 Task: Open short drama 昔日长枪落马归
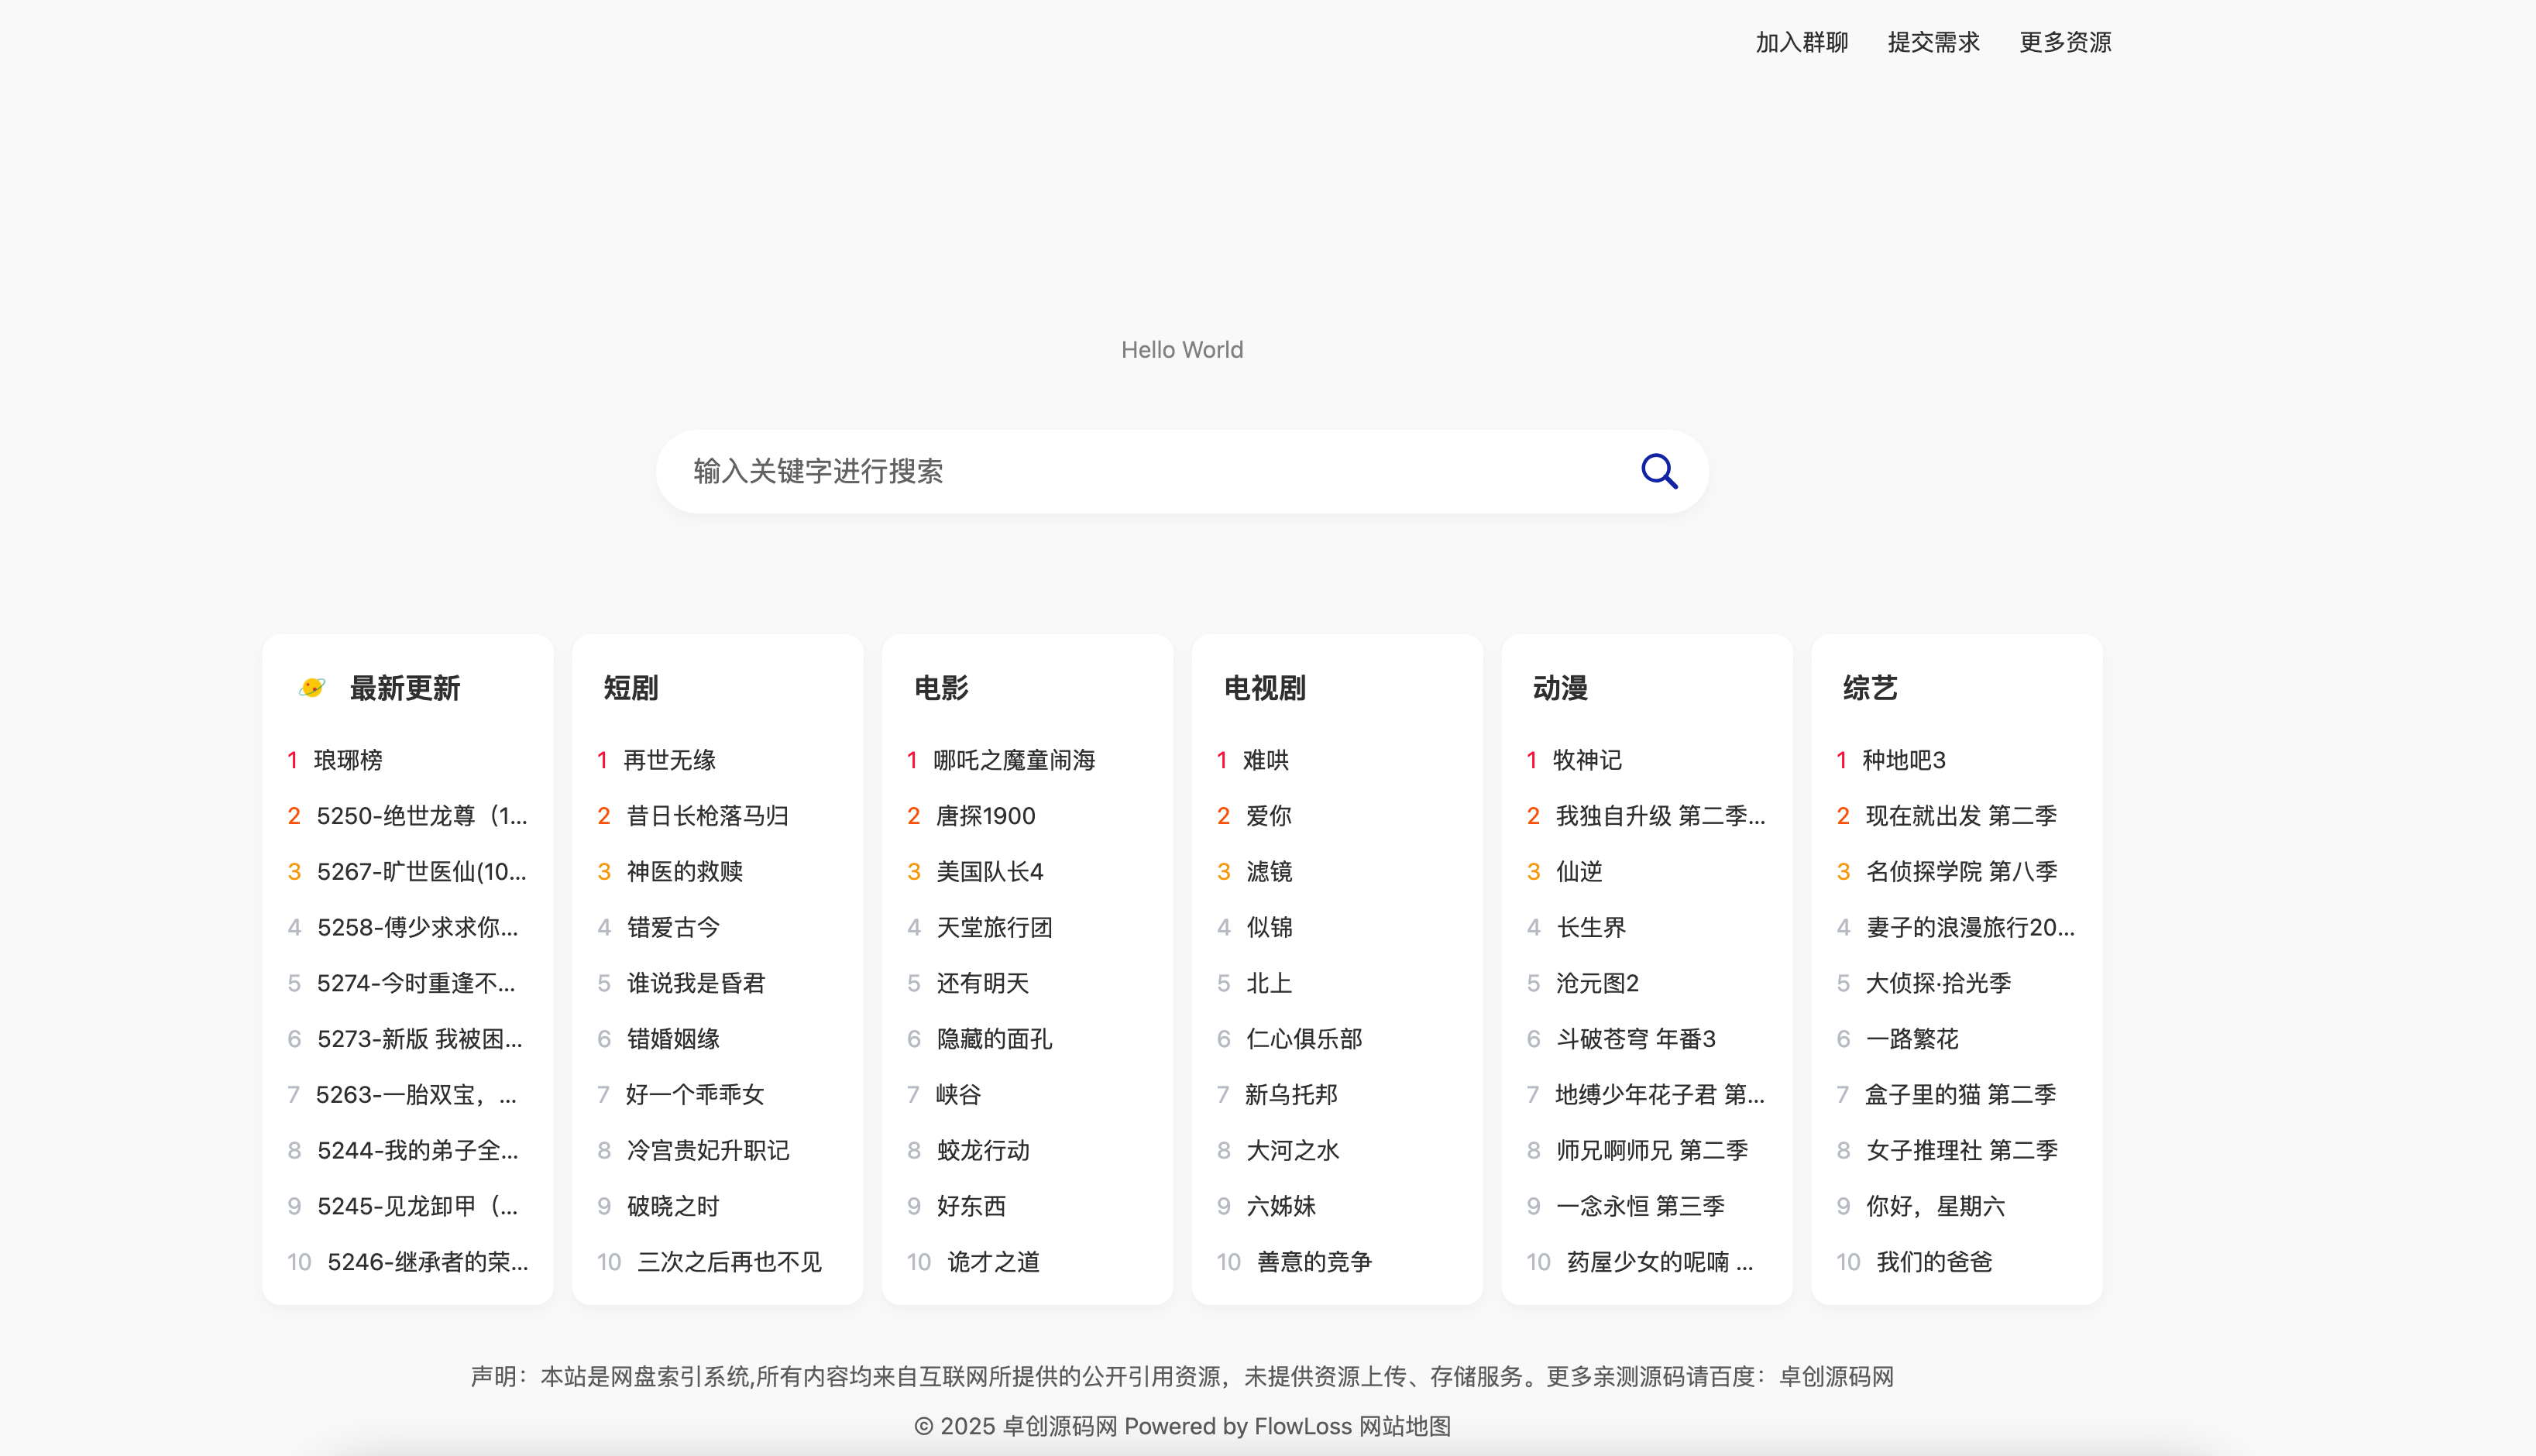[x=708, y=816]
